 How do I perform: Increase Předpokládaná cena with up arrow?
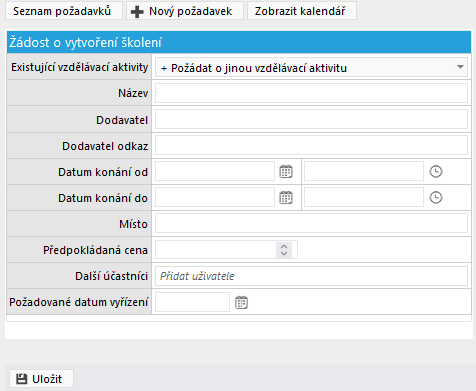(x=284, y=247)
